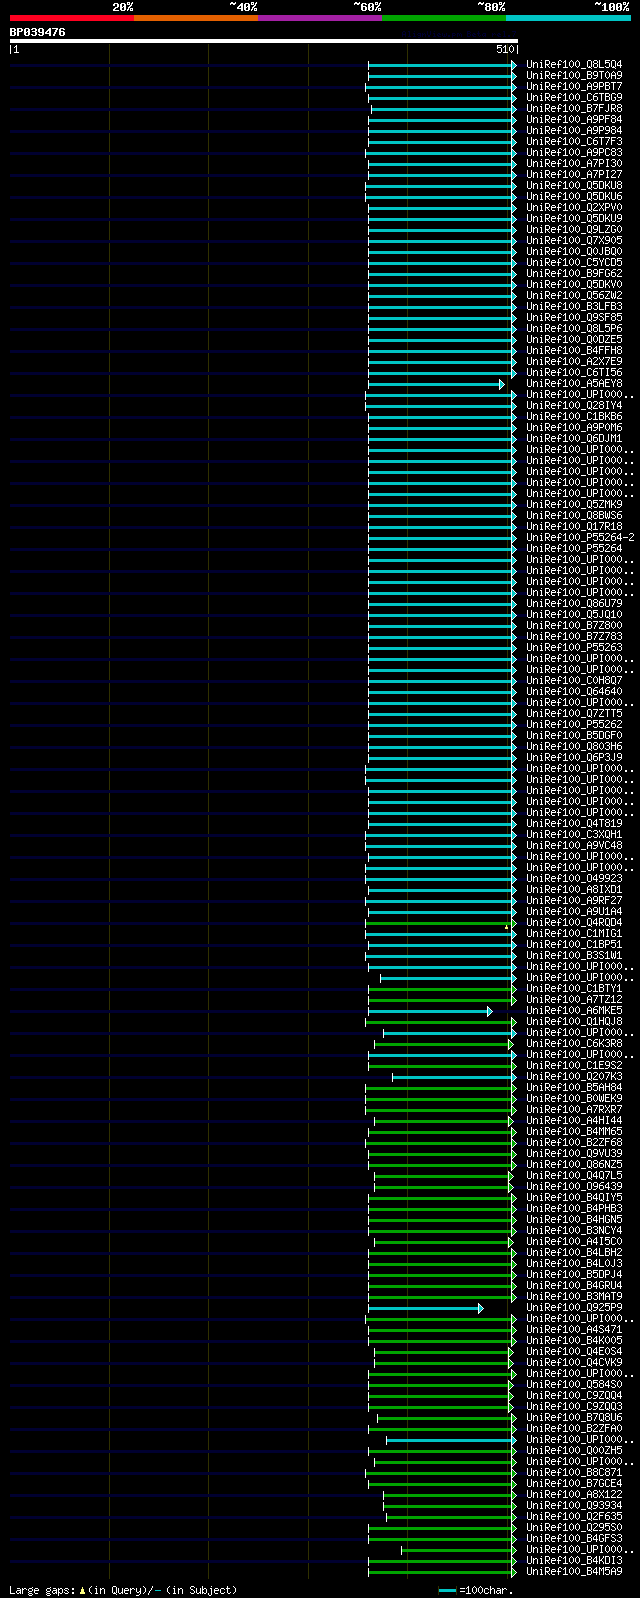The image size is (640, 1598).
Task: Click the cyan ~100% identity legend segment
Action: tap(568, 18)
